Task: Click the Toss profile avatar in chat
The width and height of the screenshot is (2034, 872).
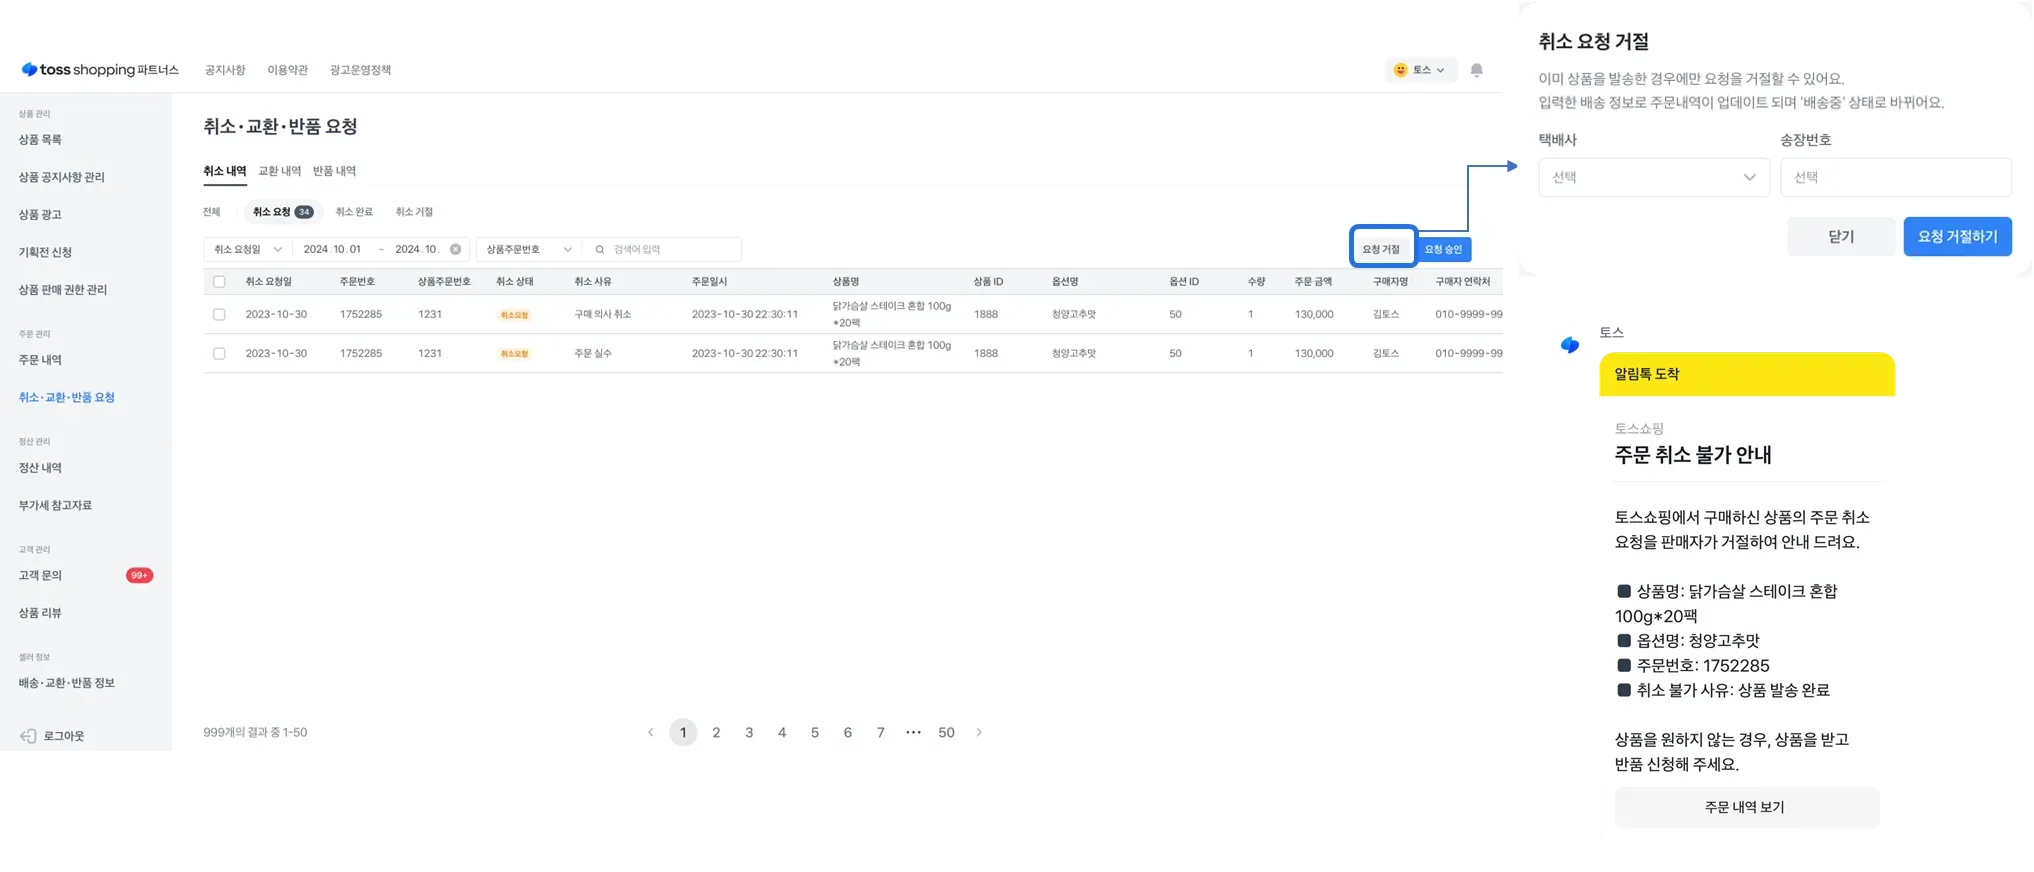Action: coord(1569,345)
